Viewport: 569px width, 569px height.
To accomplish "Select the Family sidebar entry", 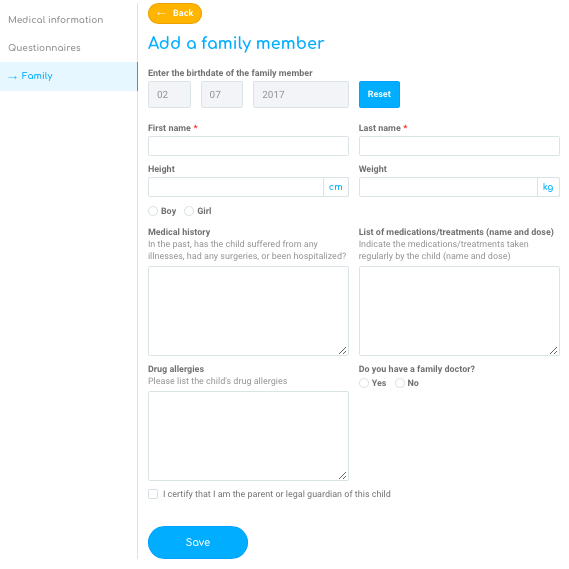I will 69,76.
